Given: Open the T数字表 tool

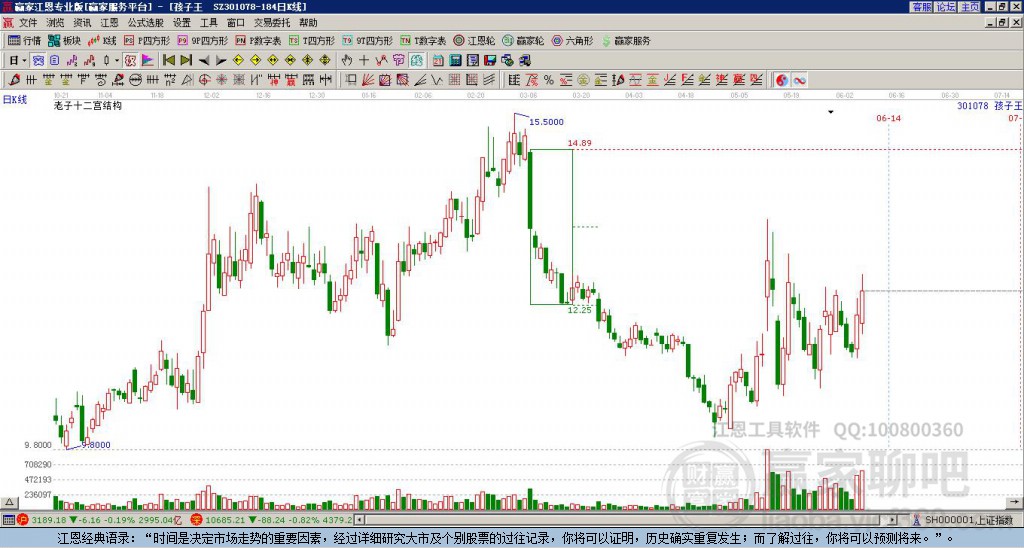Looking at the screenshot, I should click(423, 40).
